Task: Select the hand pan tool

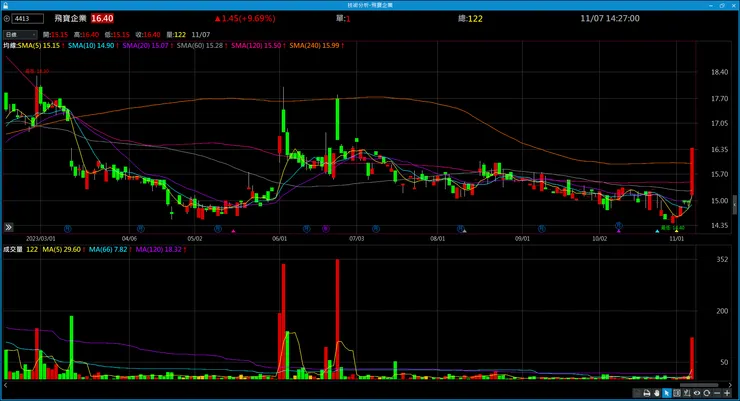Action: [656, 393]
